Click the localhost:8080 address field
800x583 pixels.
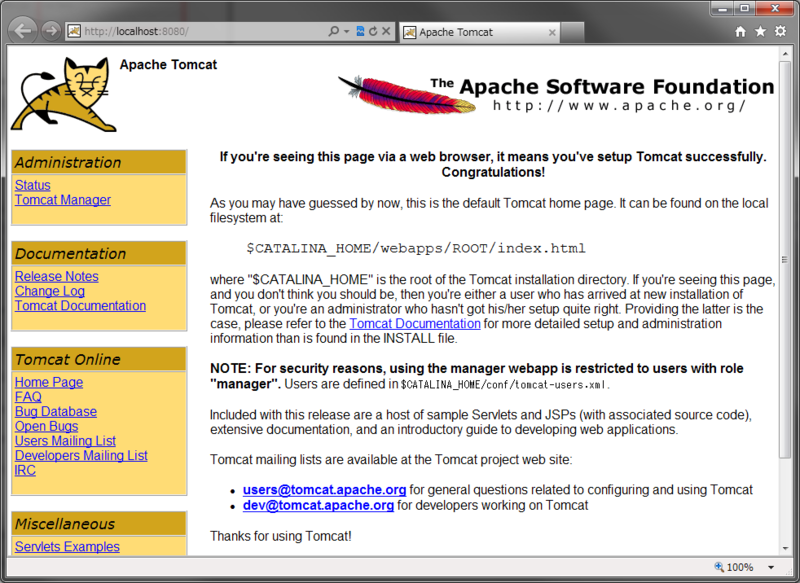(x=204, y=31)
